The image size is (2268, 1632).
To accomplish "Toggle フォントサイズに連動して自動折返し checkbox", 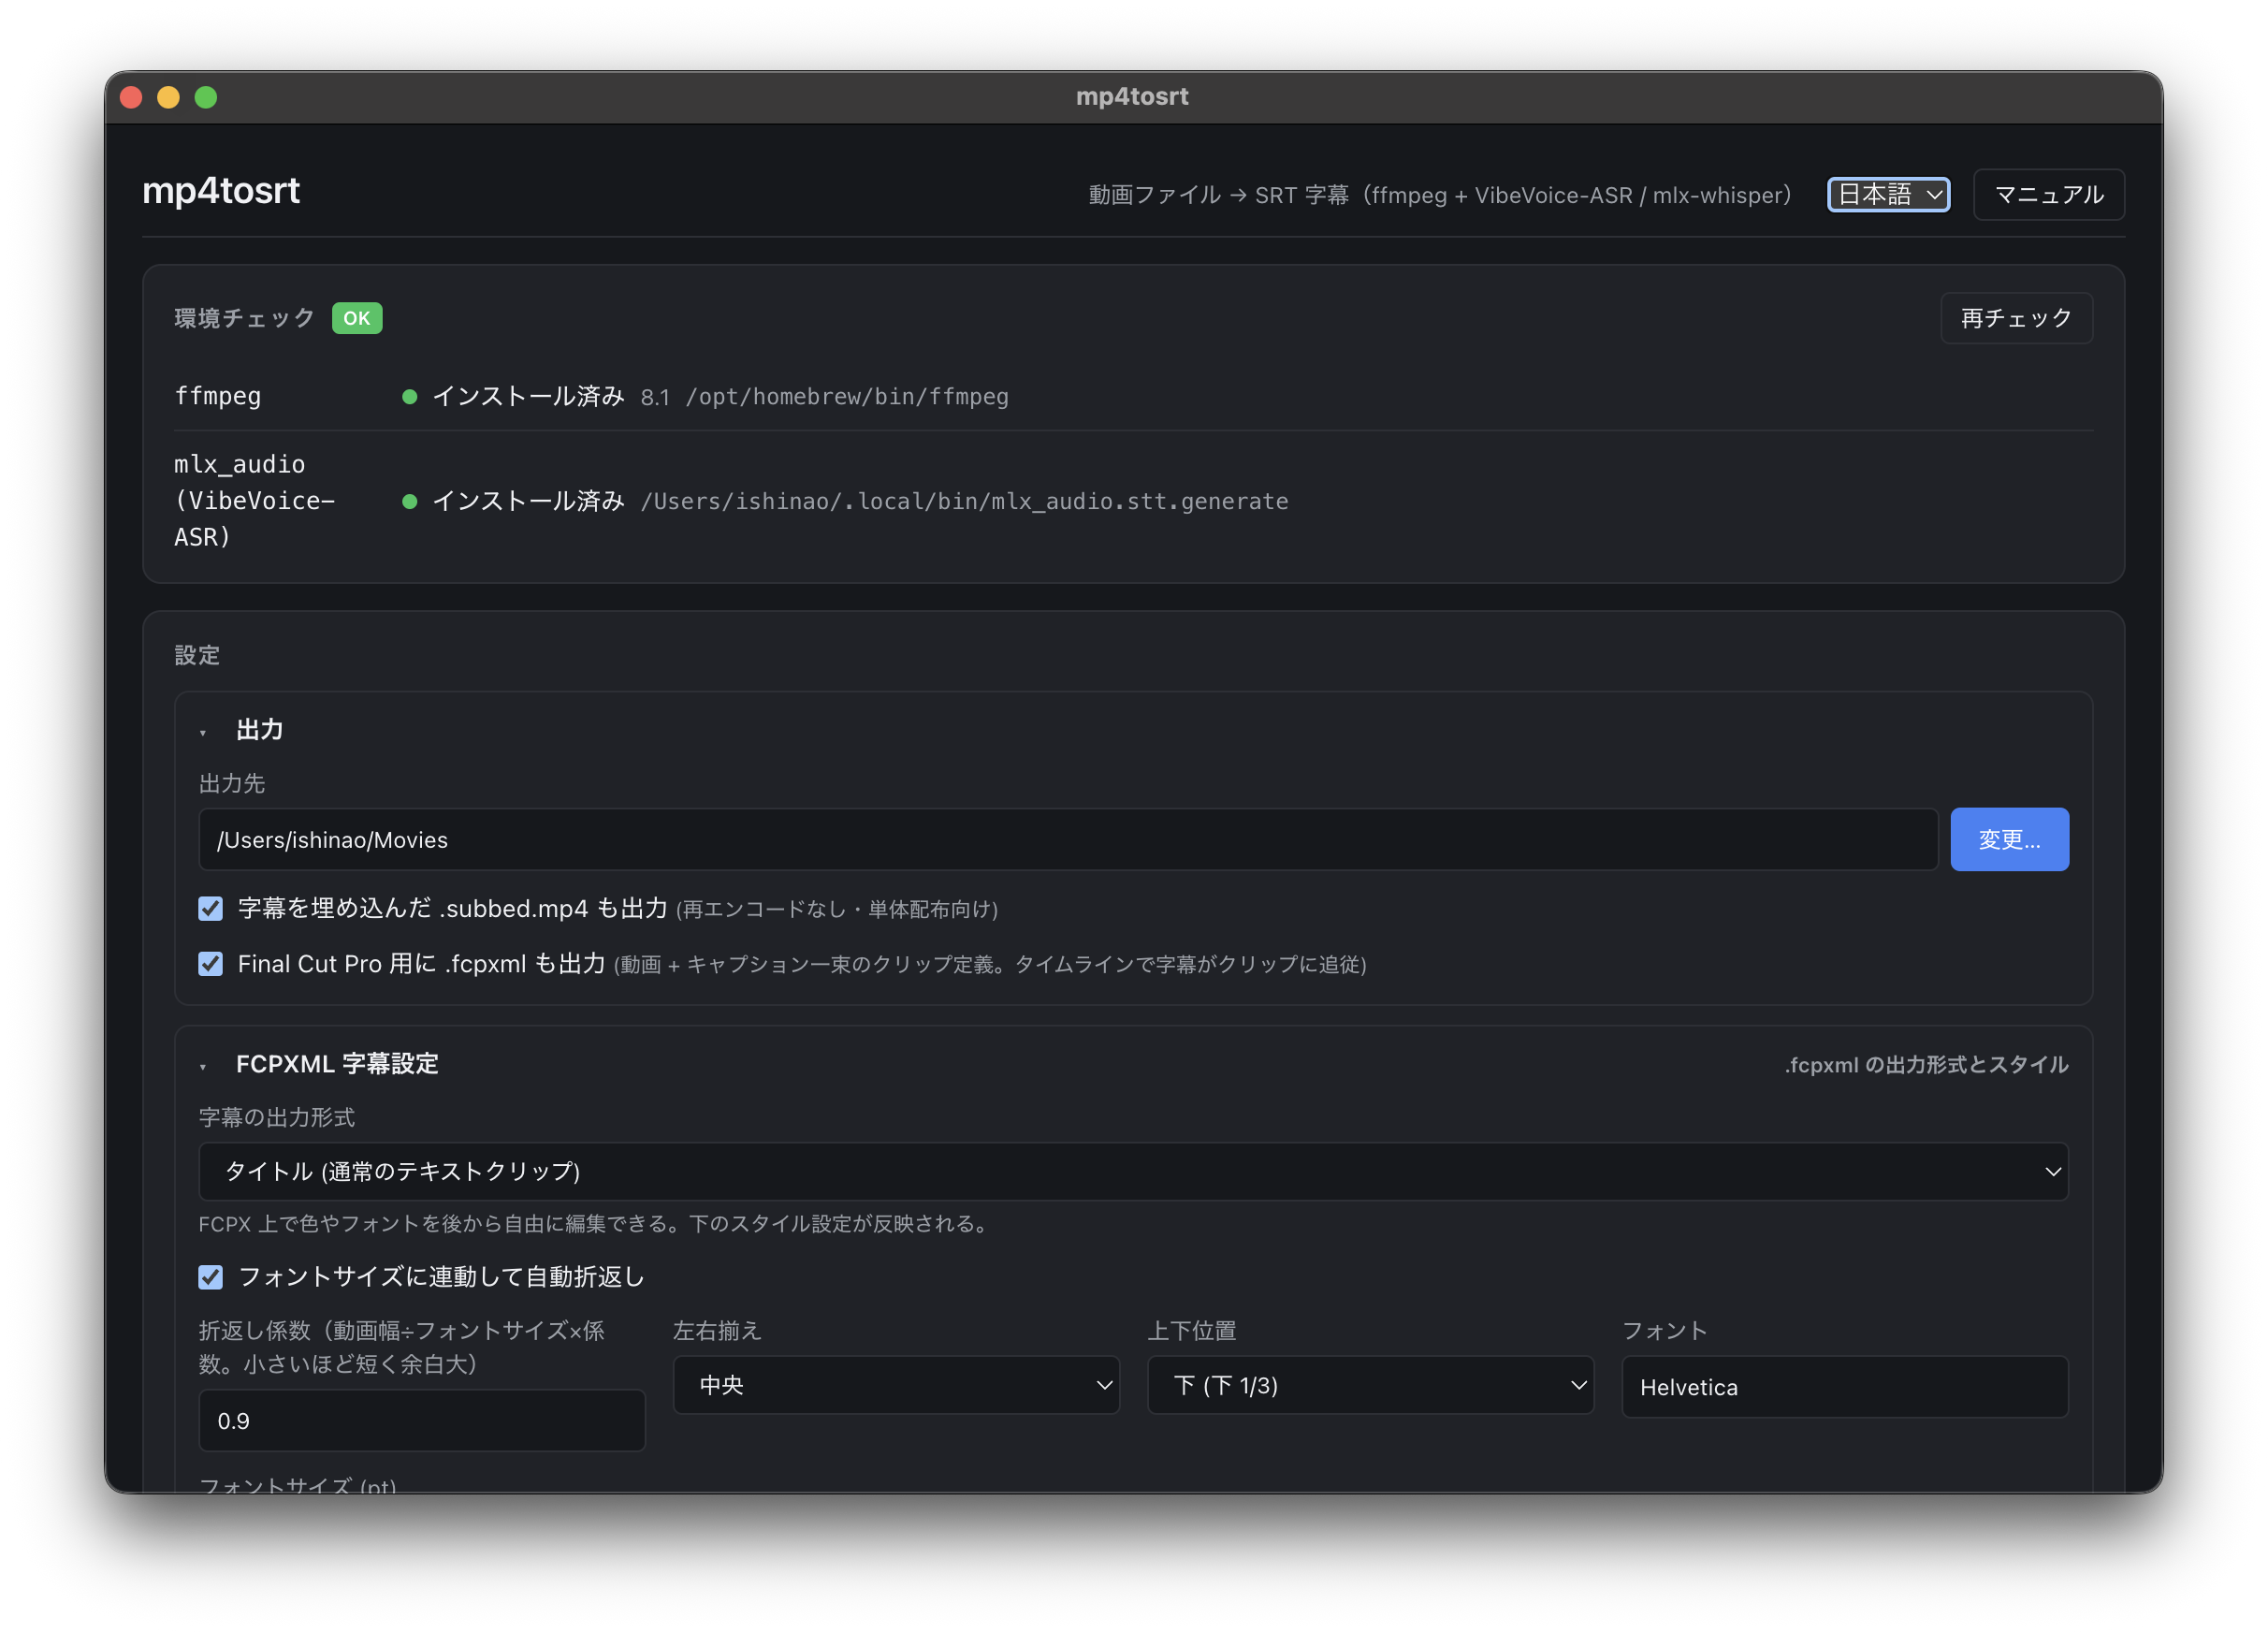I will [210, 1277].
